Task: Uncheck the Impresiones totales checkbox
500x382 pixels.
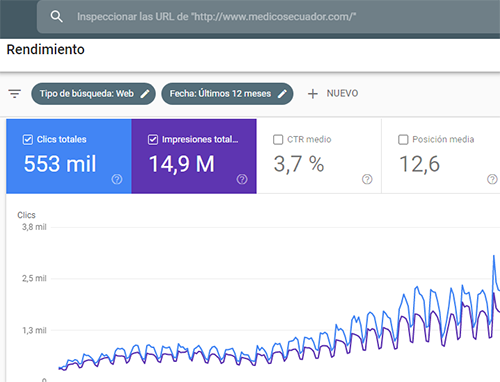Action: coord(153,139)
